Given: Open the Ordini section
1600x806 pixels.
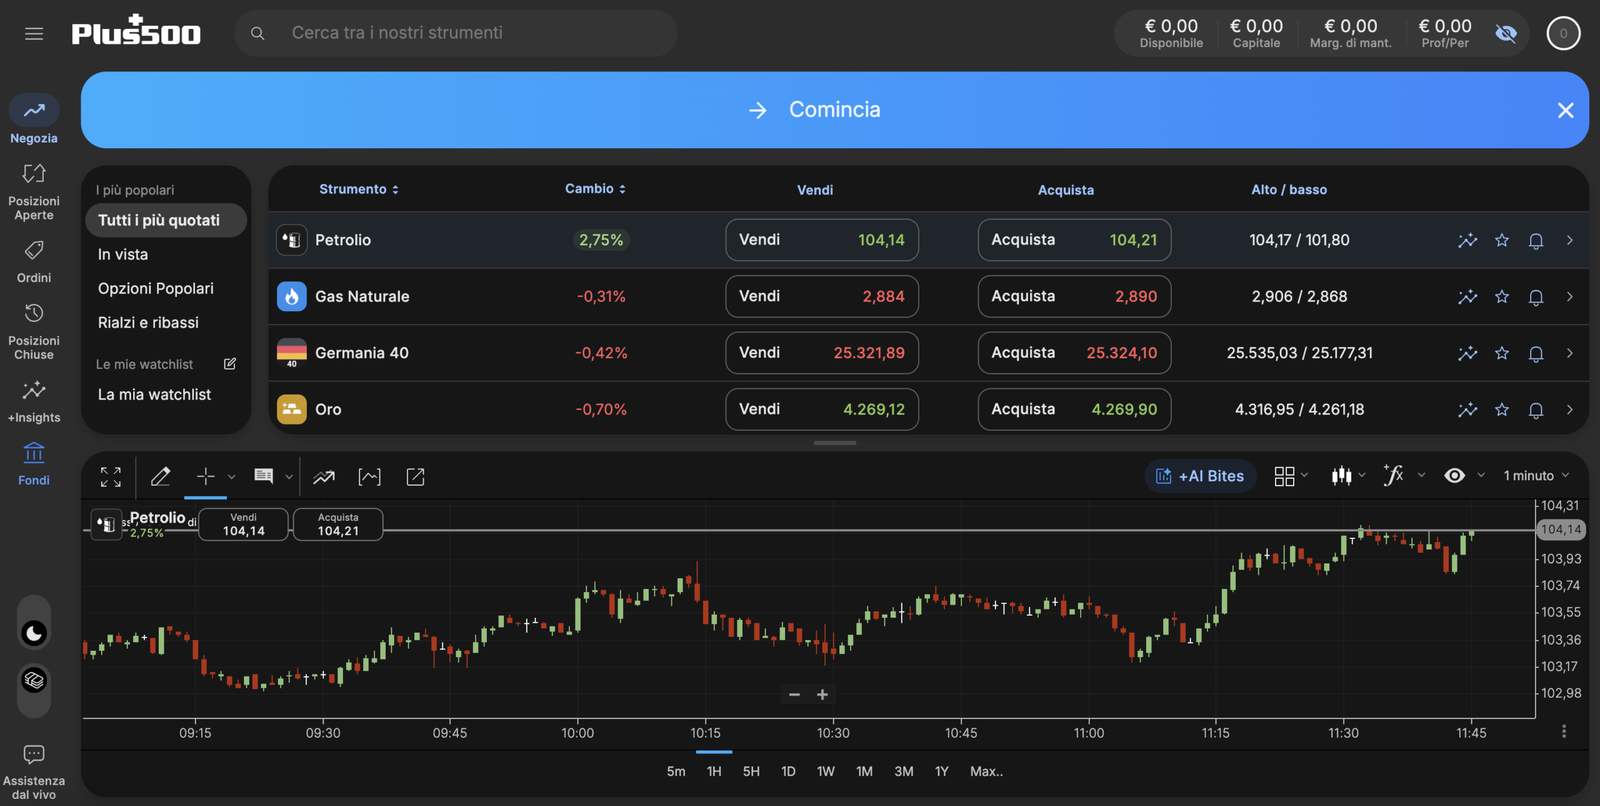Looking at the screenshot, I should (34, 261).
